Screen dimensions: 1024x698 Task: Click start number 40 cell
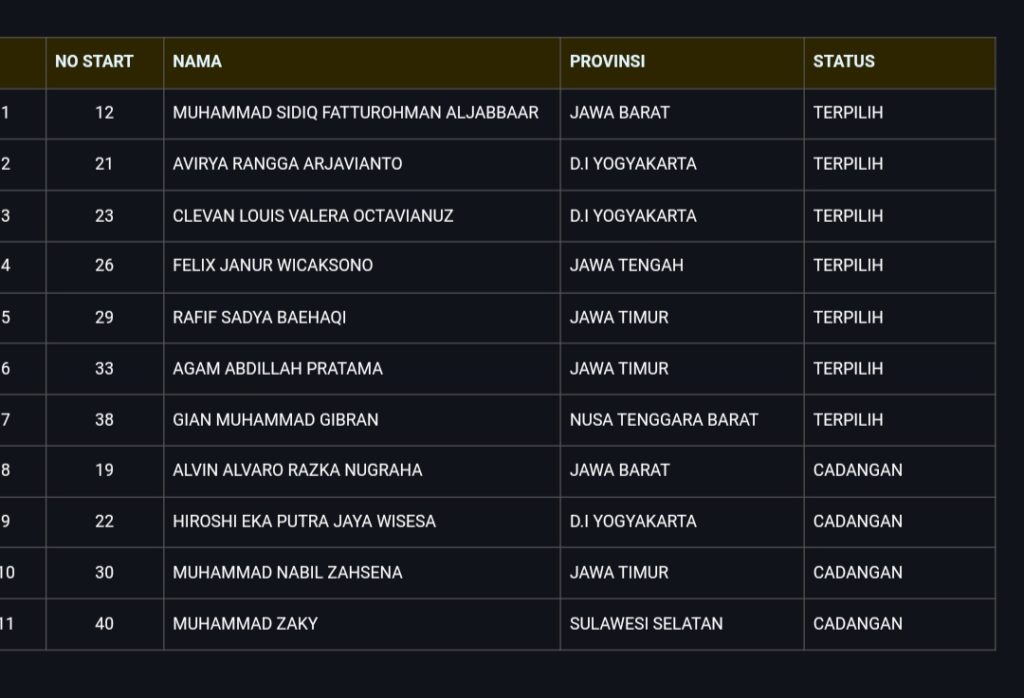click(104, 624)
